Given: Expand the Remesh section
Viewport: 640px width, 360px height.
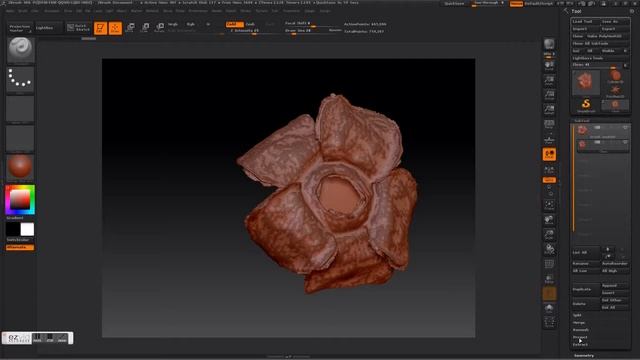Looking at the screenshot, I should tap(580, 330).
